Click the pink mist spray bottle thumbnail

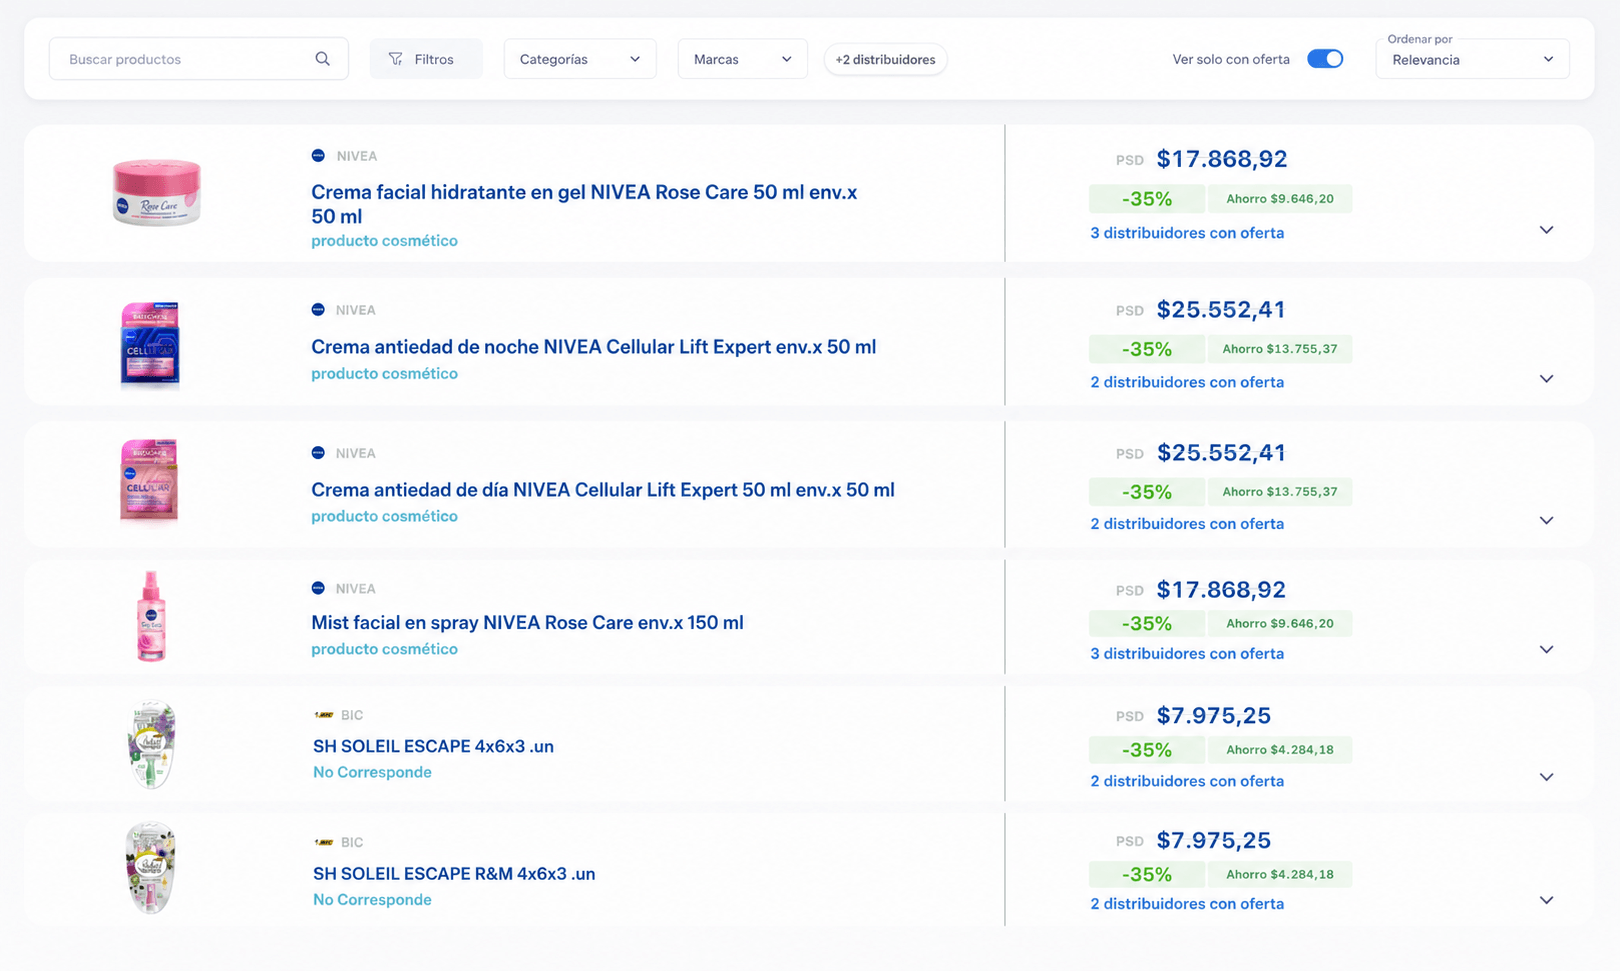click(x=151, y=616)
